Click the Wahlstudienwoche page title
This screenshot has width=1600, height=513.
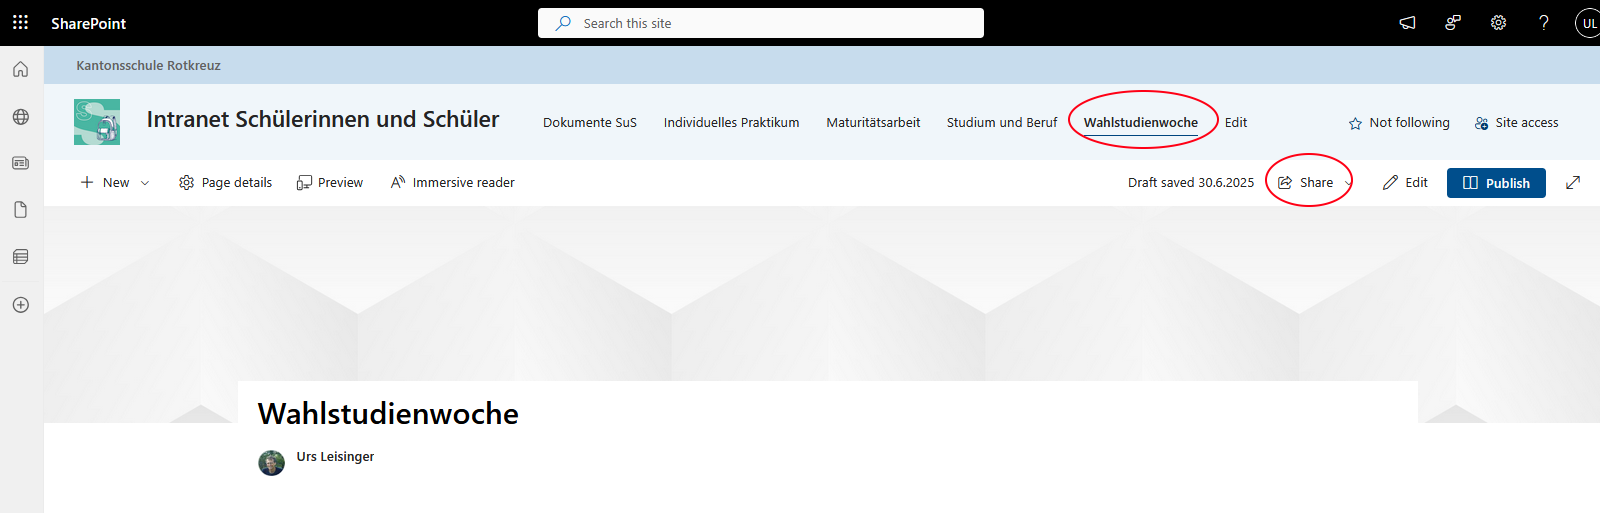pyautogui.click(x=388, y=414)
